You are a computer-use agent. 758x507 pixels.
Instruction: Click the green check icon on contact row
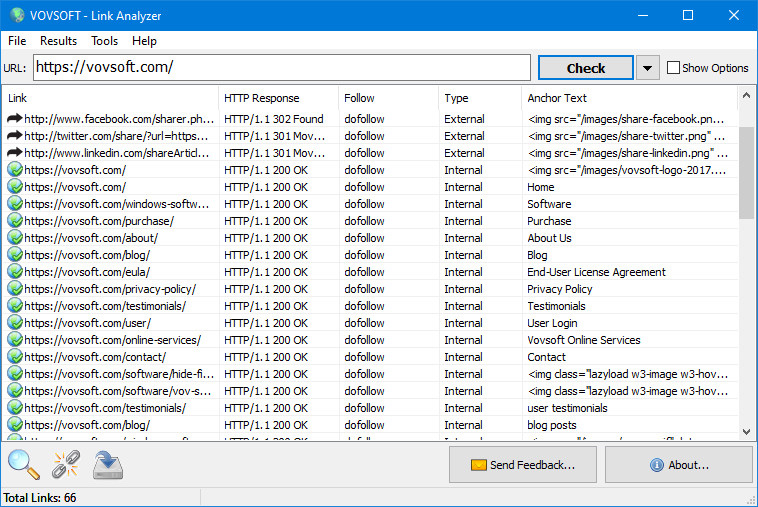15,357
